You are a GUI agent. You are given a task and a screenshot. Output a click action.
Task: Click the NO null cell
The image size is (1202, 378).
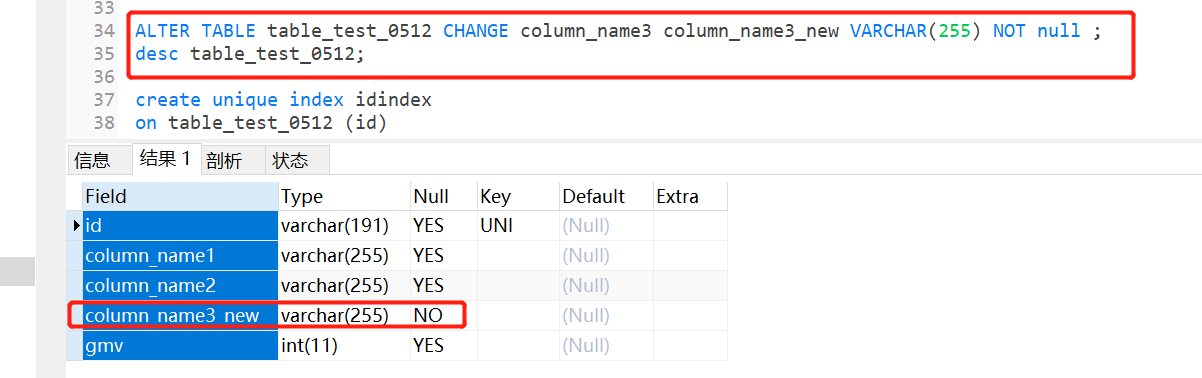(x=442, y=316)
